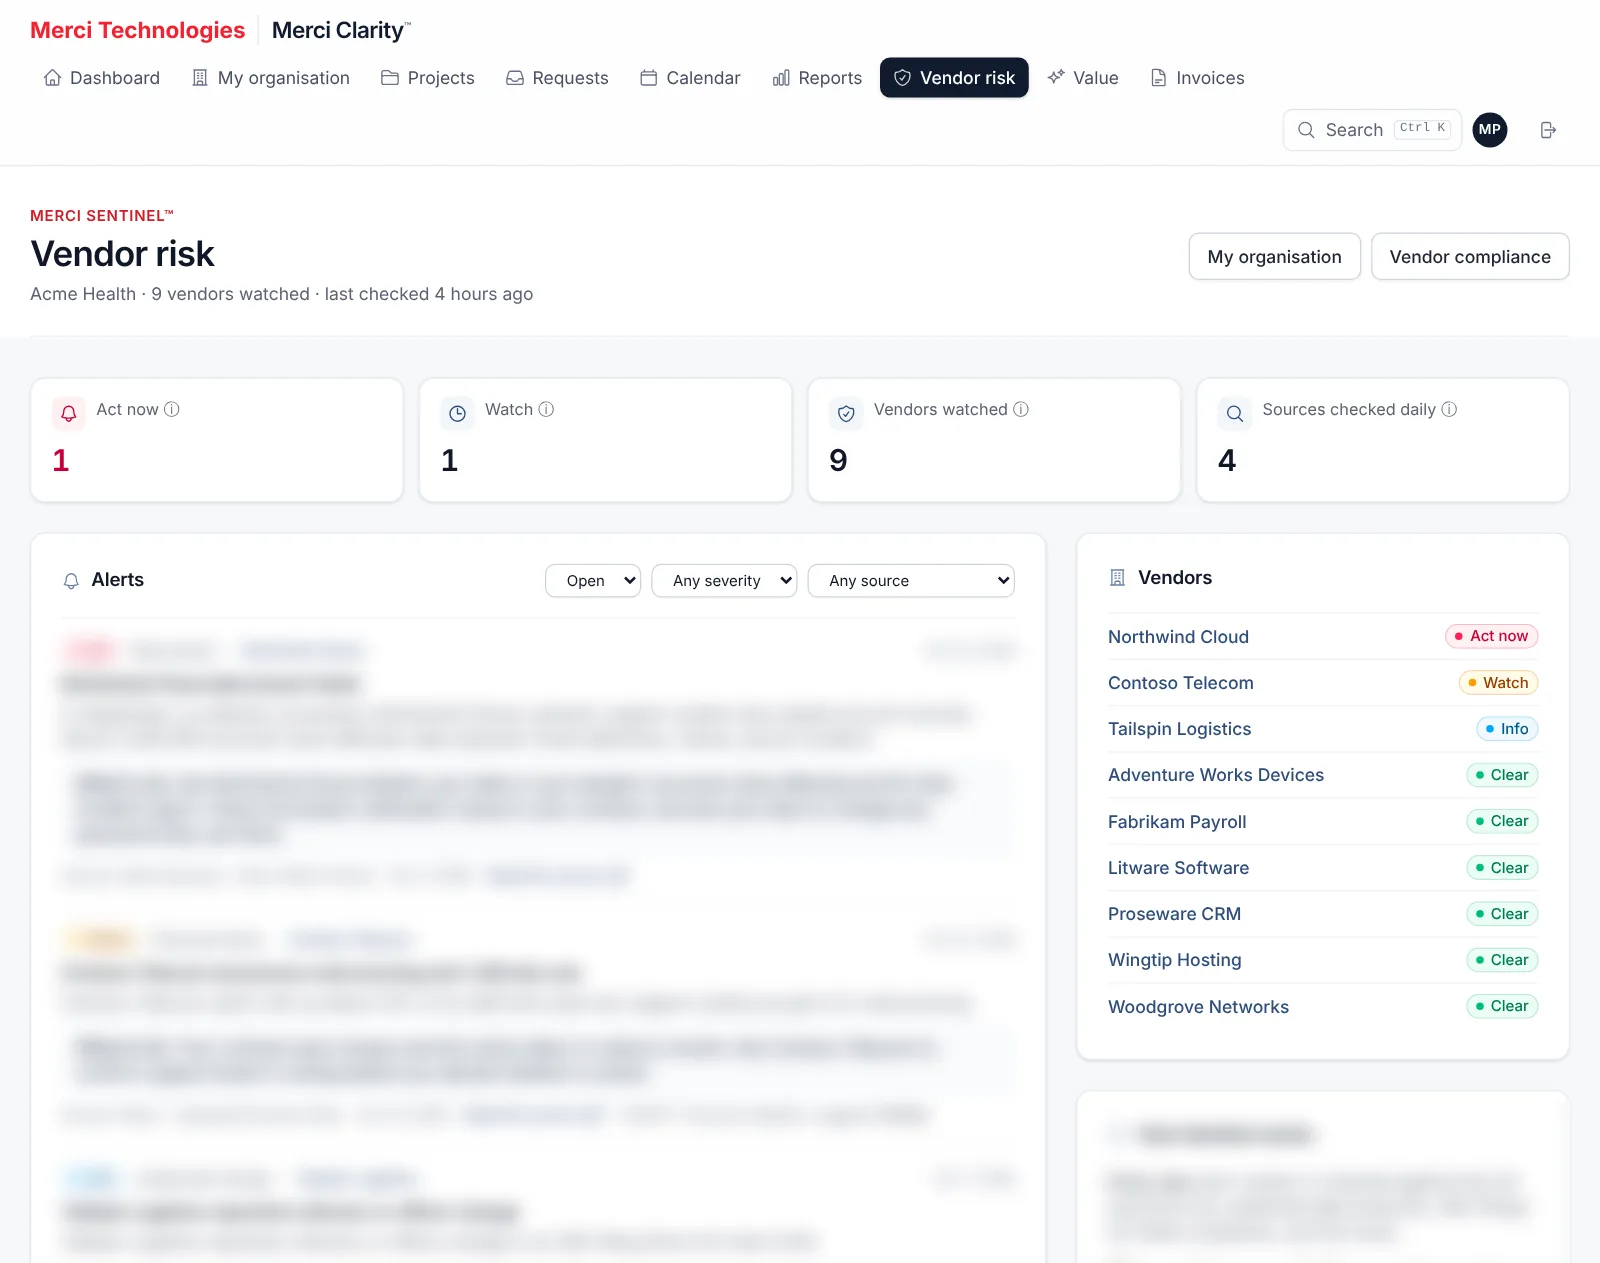The width and height of the screenshot is (1600, 1263).
Task: Open the Invoices menu item
Action: (x=1198, y=78)
